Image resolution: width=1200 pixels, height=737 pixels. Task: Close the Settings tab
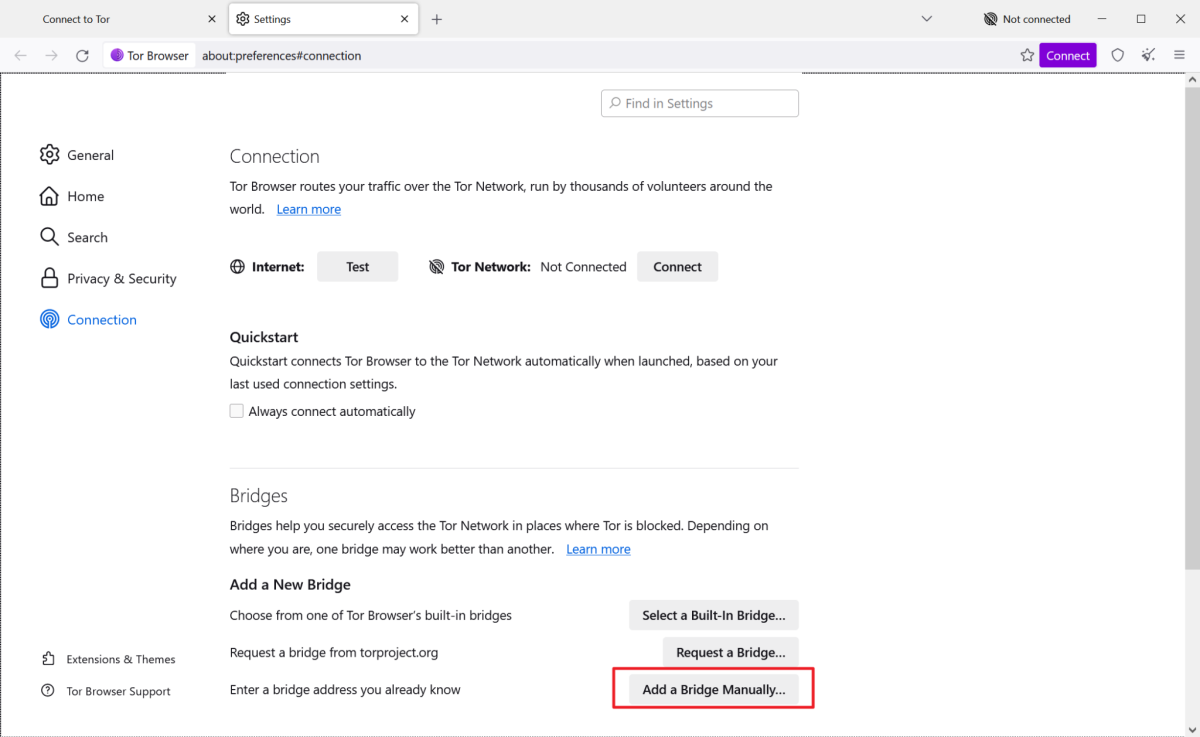(405, 19)
